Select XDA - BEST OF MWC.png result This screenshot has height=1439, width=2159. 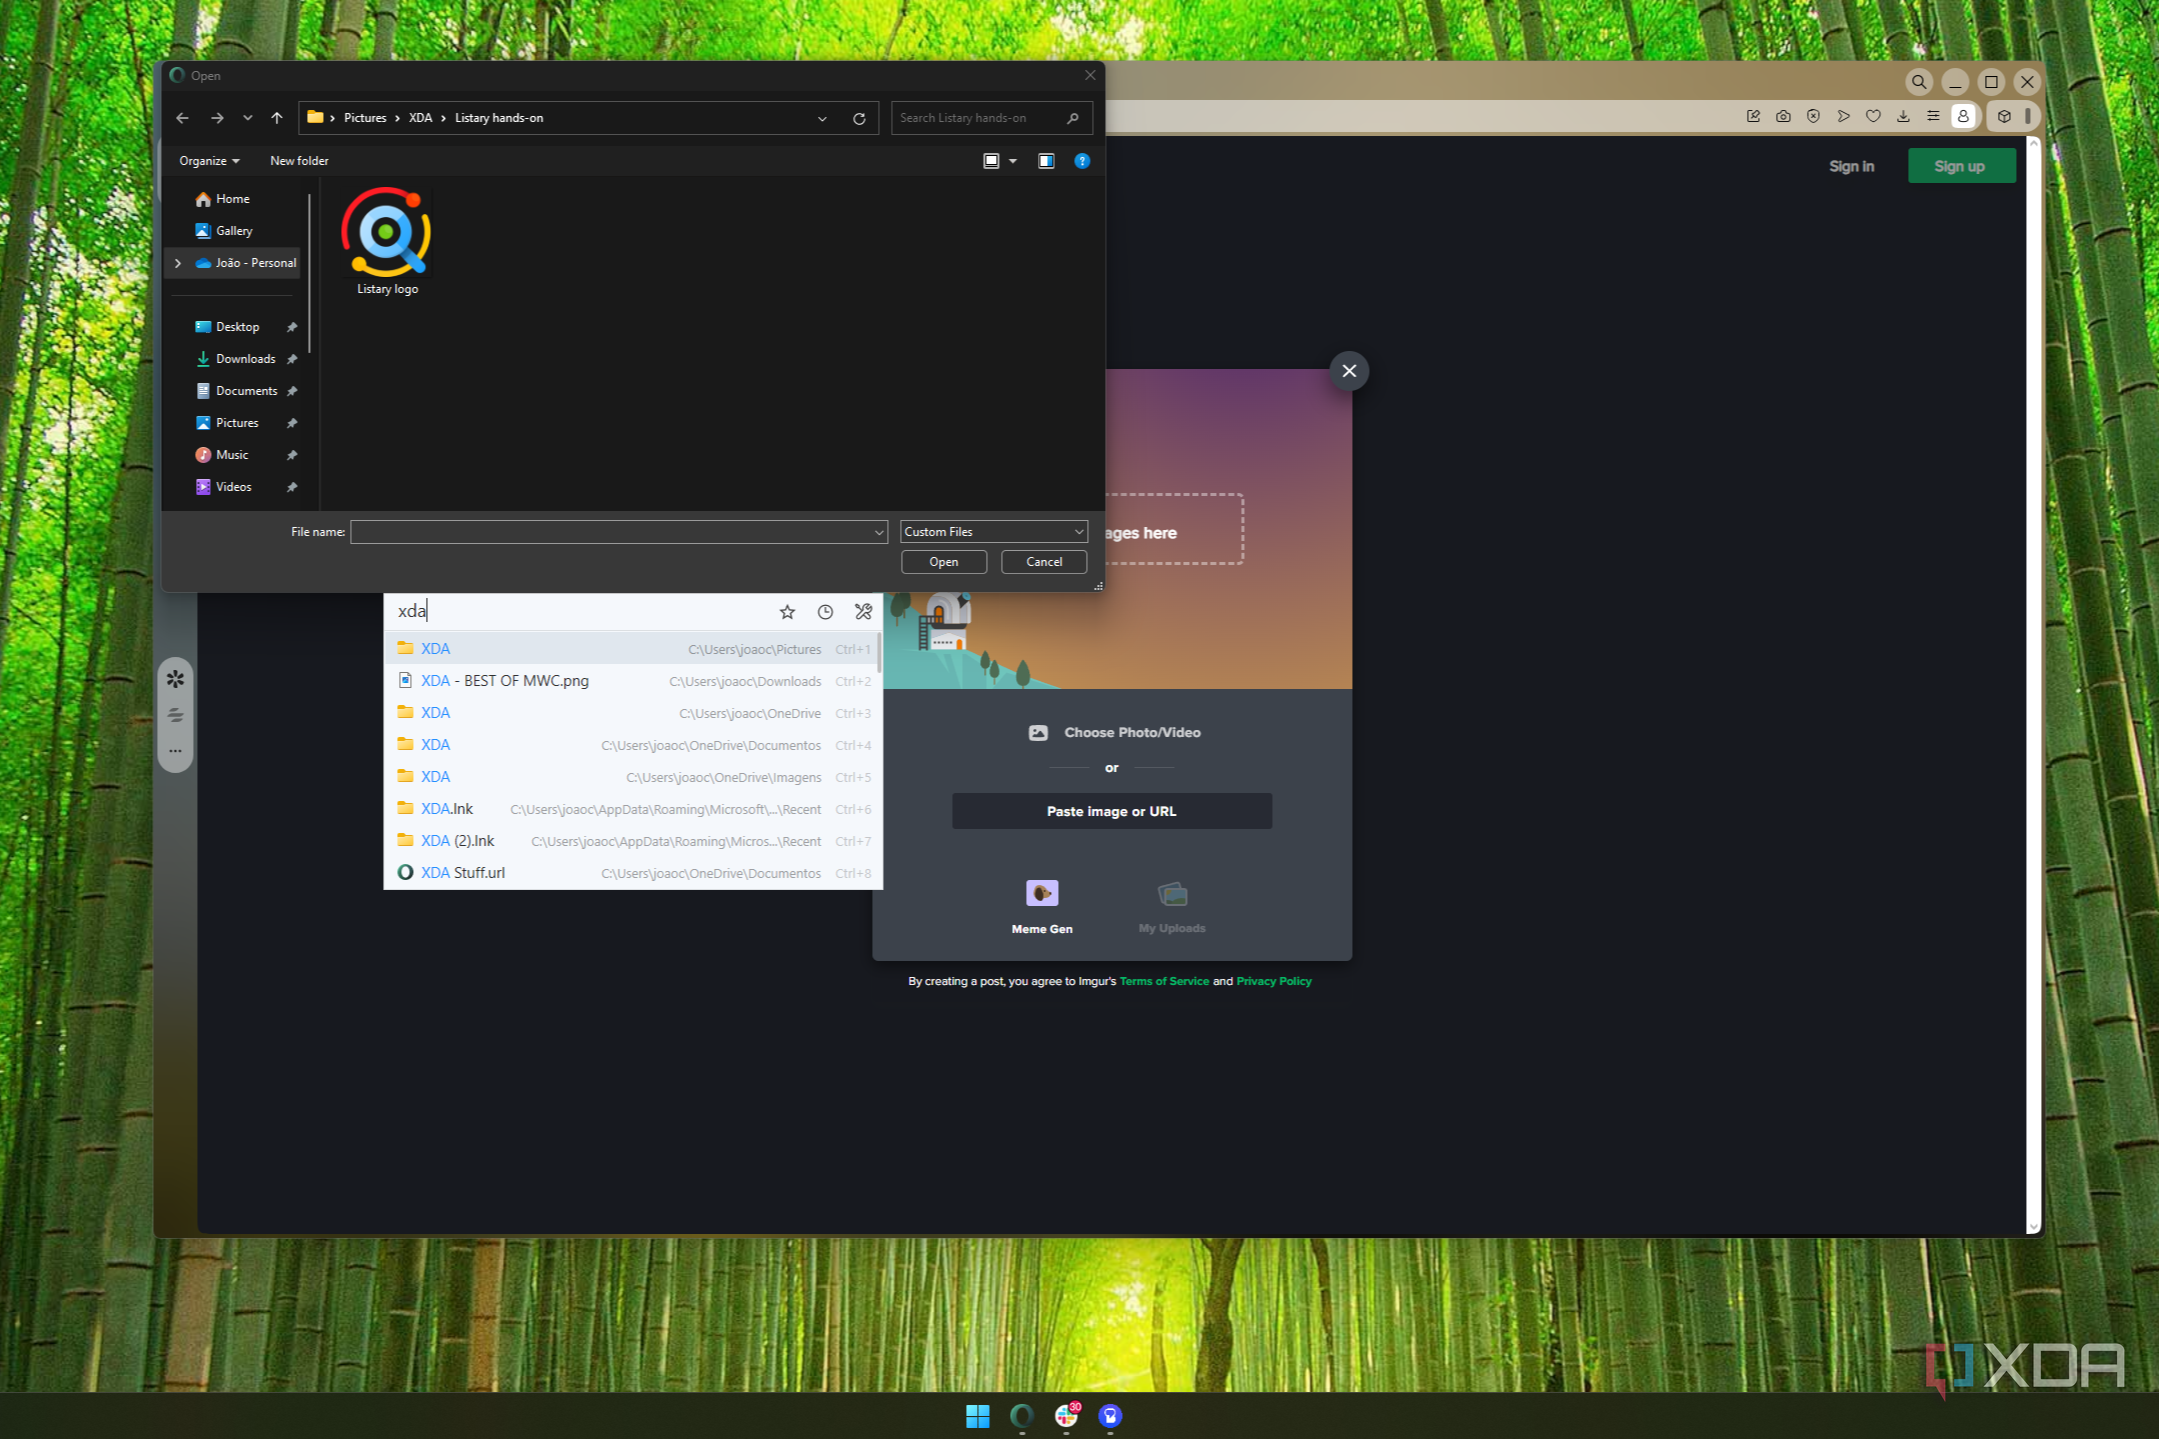(633, 681)
